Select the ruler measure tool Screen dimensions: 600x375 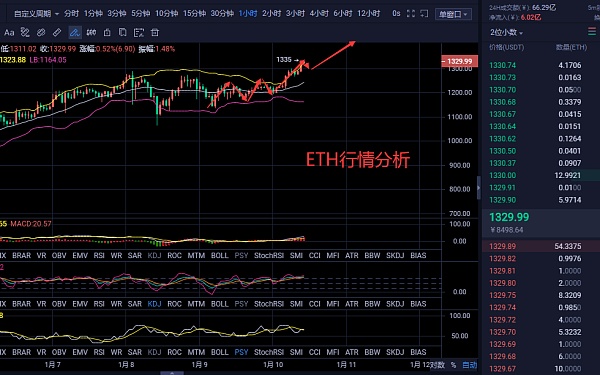click(57, 33)
